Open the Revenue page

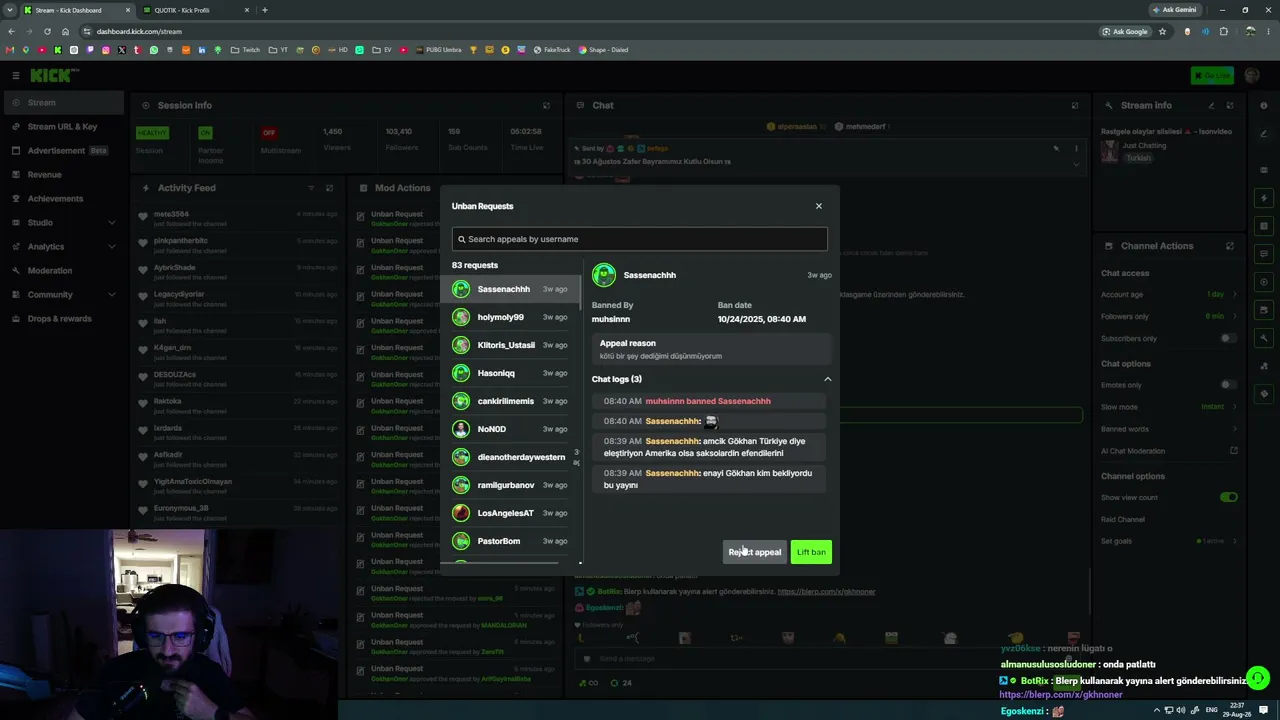(x=62, y=175)
